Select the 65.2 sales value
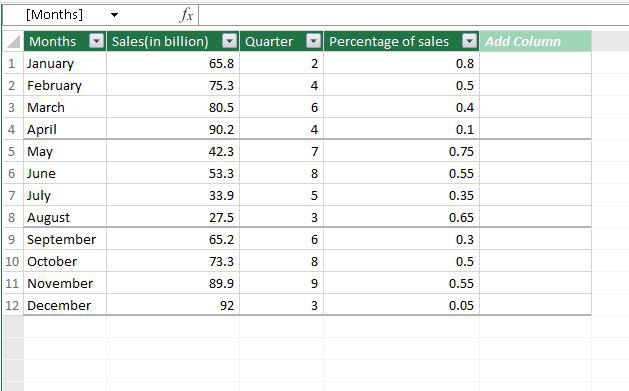 [x=173, y=239]
